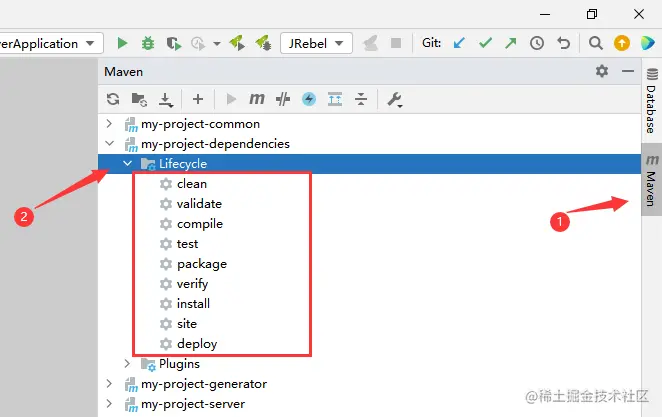The image size is (662, 417).
Task: Click the orange update arrow icon
Action: 622,43
